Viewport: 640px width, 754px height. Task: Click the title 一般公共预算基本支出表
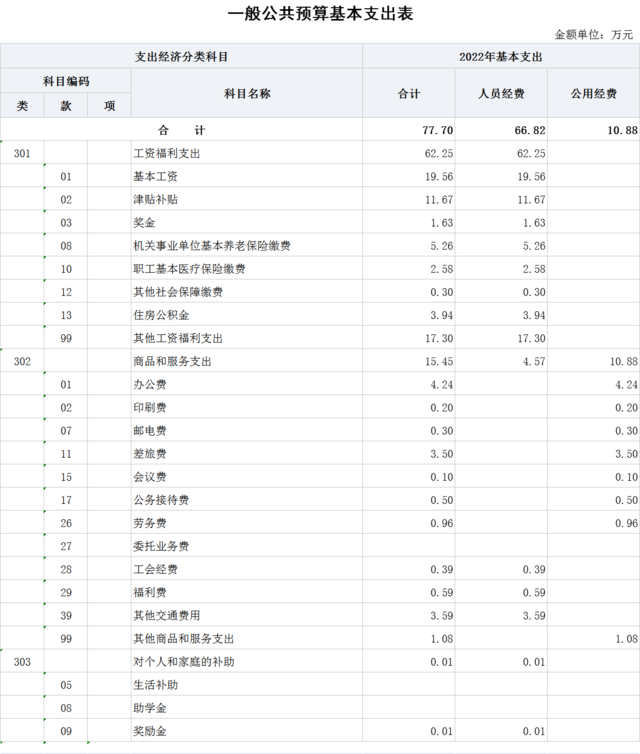[320, 13]
